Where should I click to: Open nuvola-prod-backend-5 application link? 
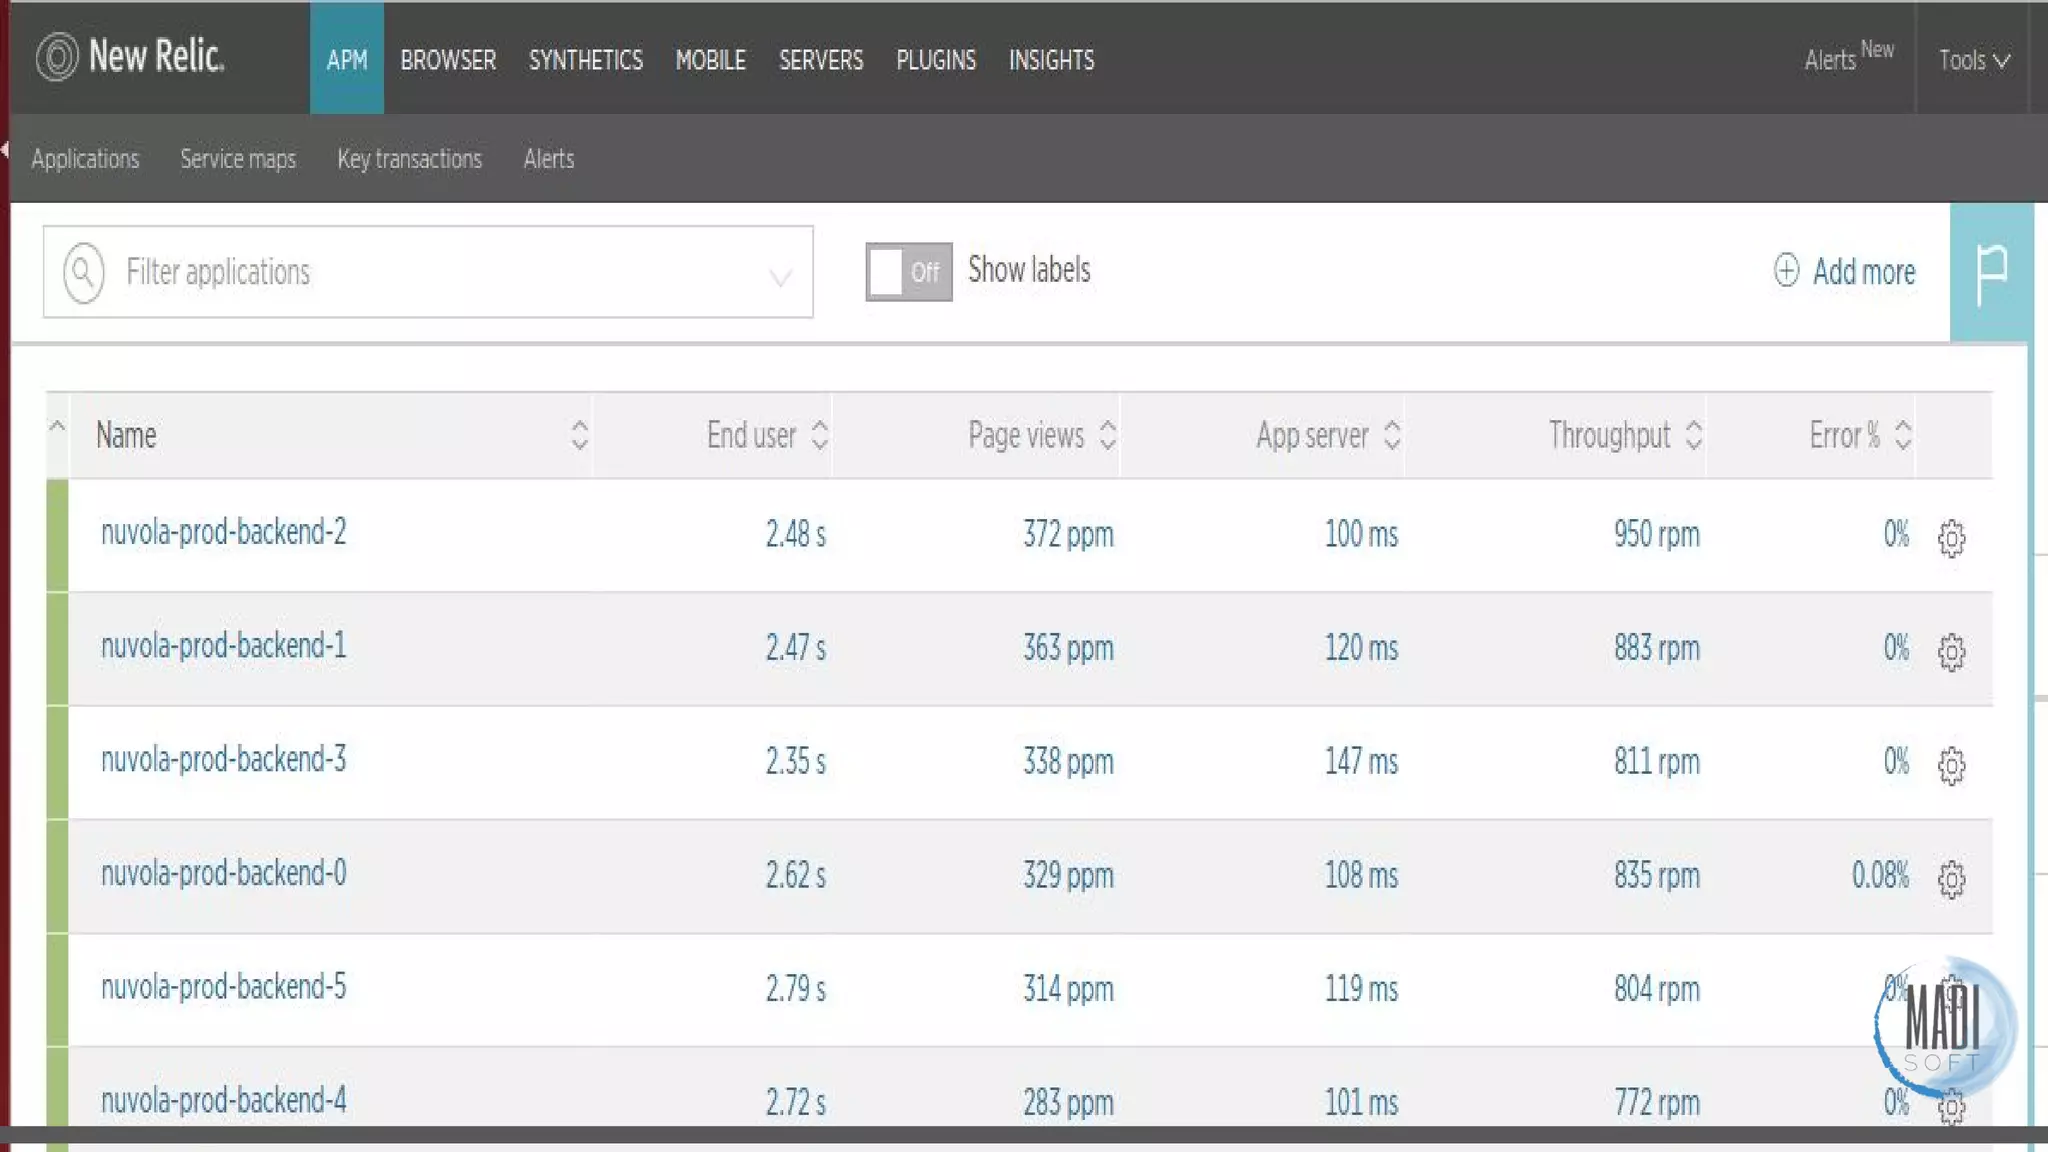[x=223, y=987]
